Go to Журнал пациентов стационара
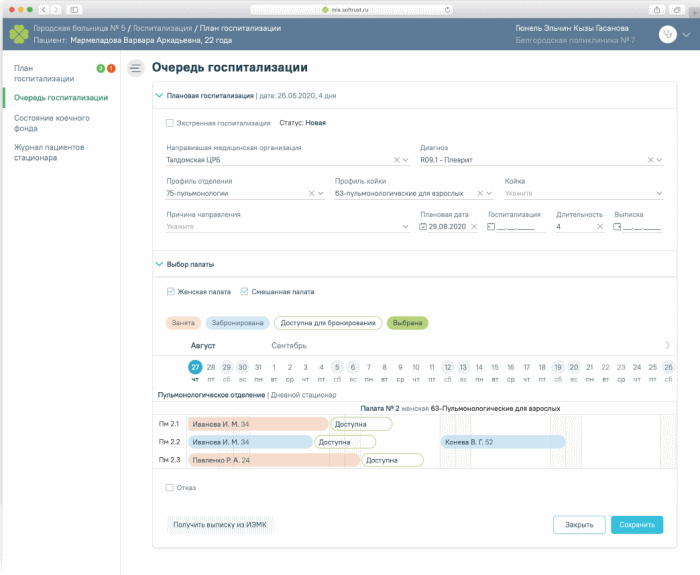 [x=49, y=152]
